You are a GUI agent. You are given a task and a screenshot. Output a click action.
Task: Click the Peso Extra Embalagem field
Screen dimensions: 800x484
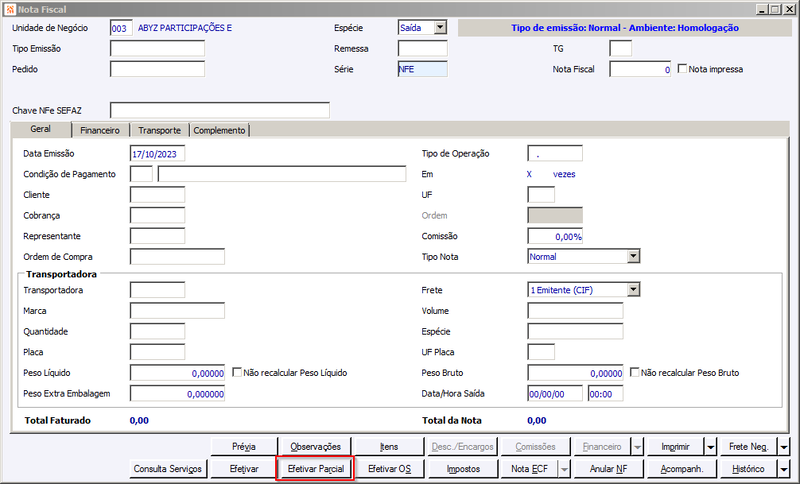click(178, 394)
